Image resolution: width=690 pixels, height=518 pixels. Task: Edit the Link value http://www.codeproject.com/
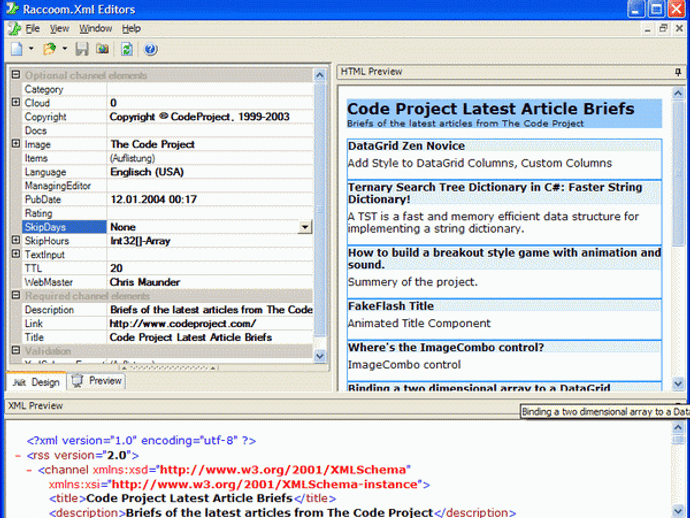pos(210,323)
